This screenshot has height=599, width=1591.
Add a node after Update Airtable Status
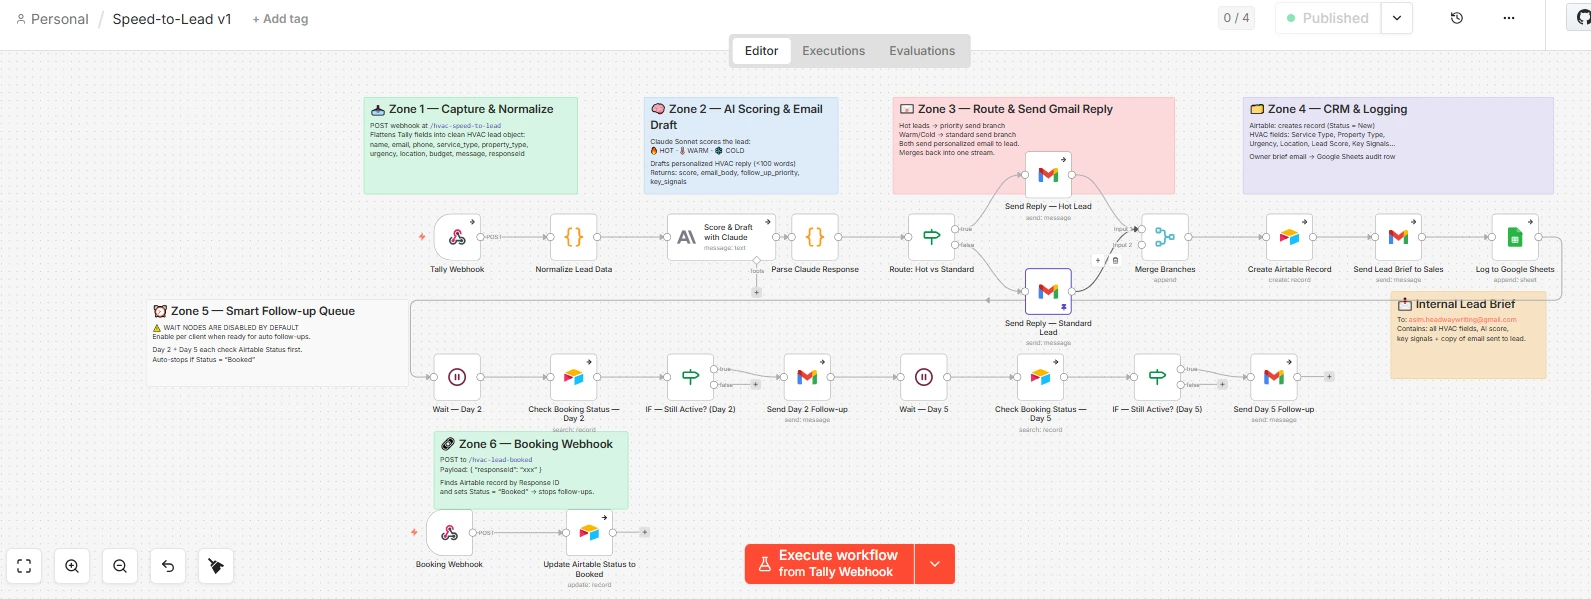[x=645, y=532]
